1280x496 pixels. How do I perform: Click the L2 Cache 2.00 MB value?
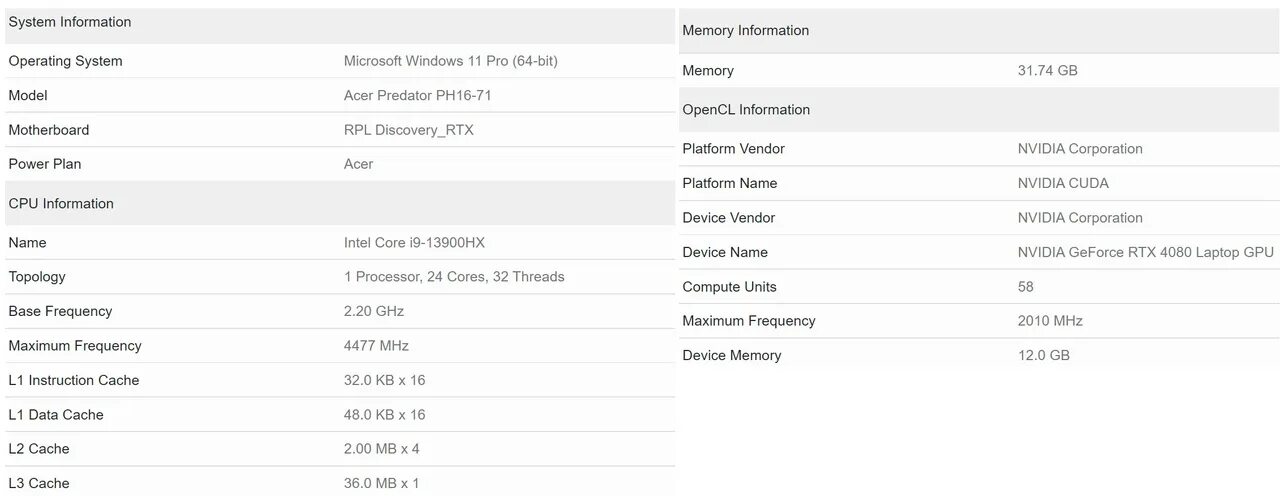(x=381, y=449)
